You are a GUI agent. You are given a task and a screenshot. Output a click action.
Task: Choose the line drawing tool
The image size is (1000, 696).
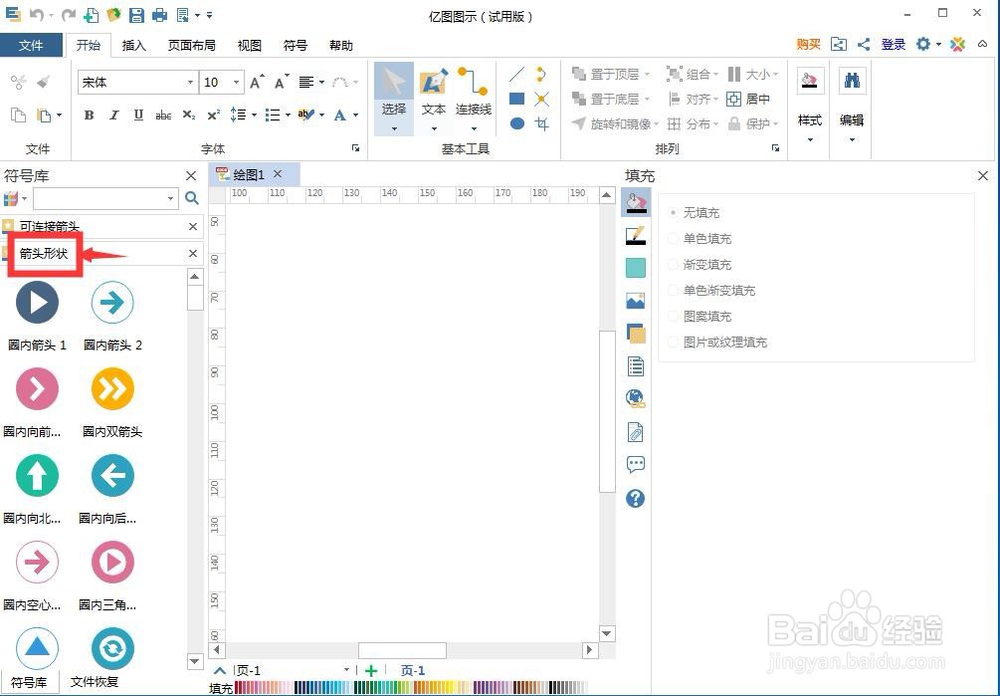(517, 75)
